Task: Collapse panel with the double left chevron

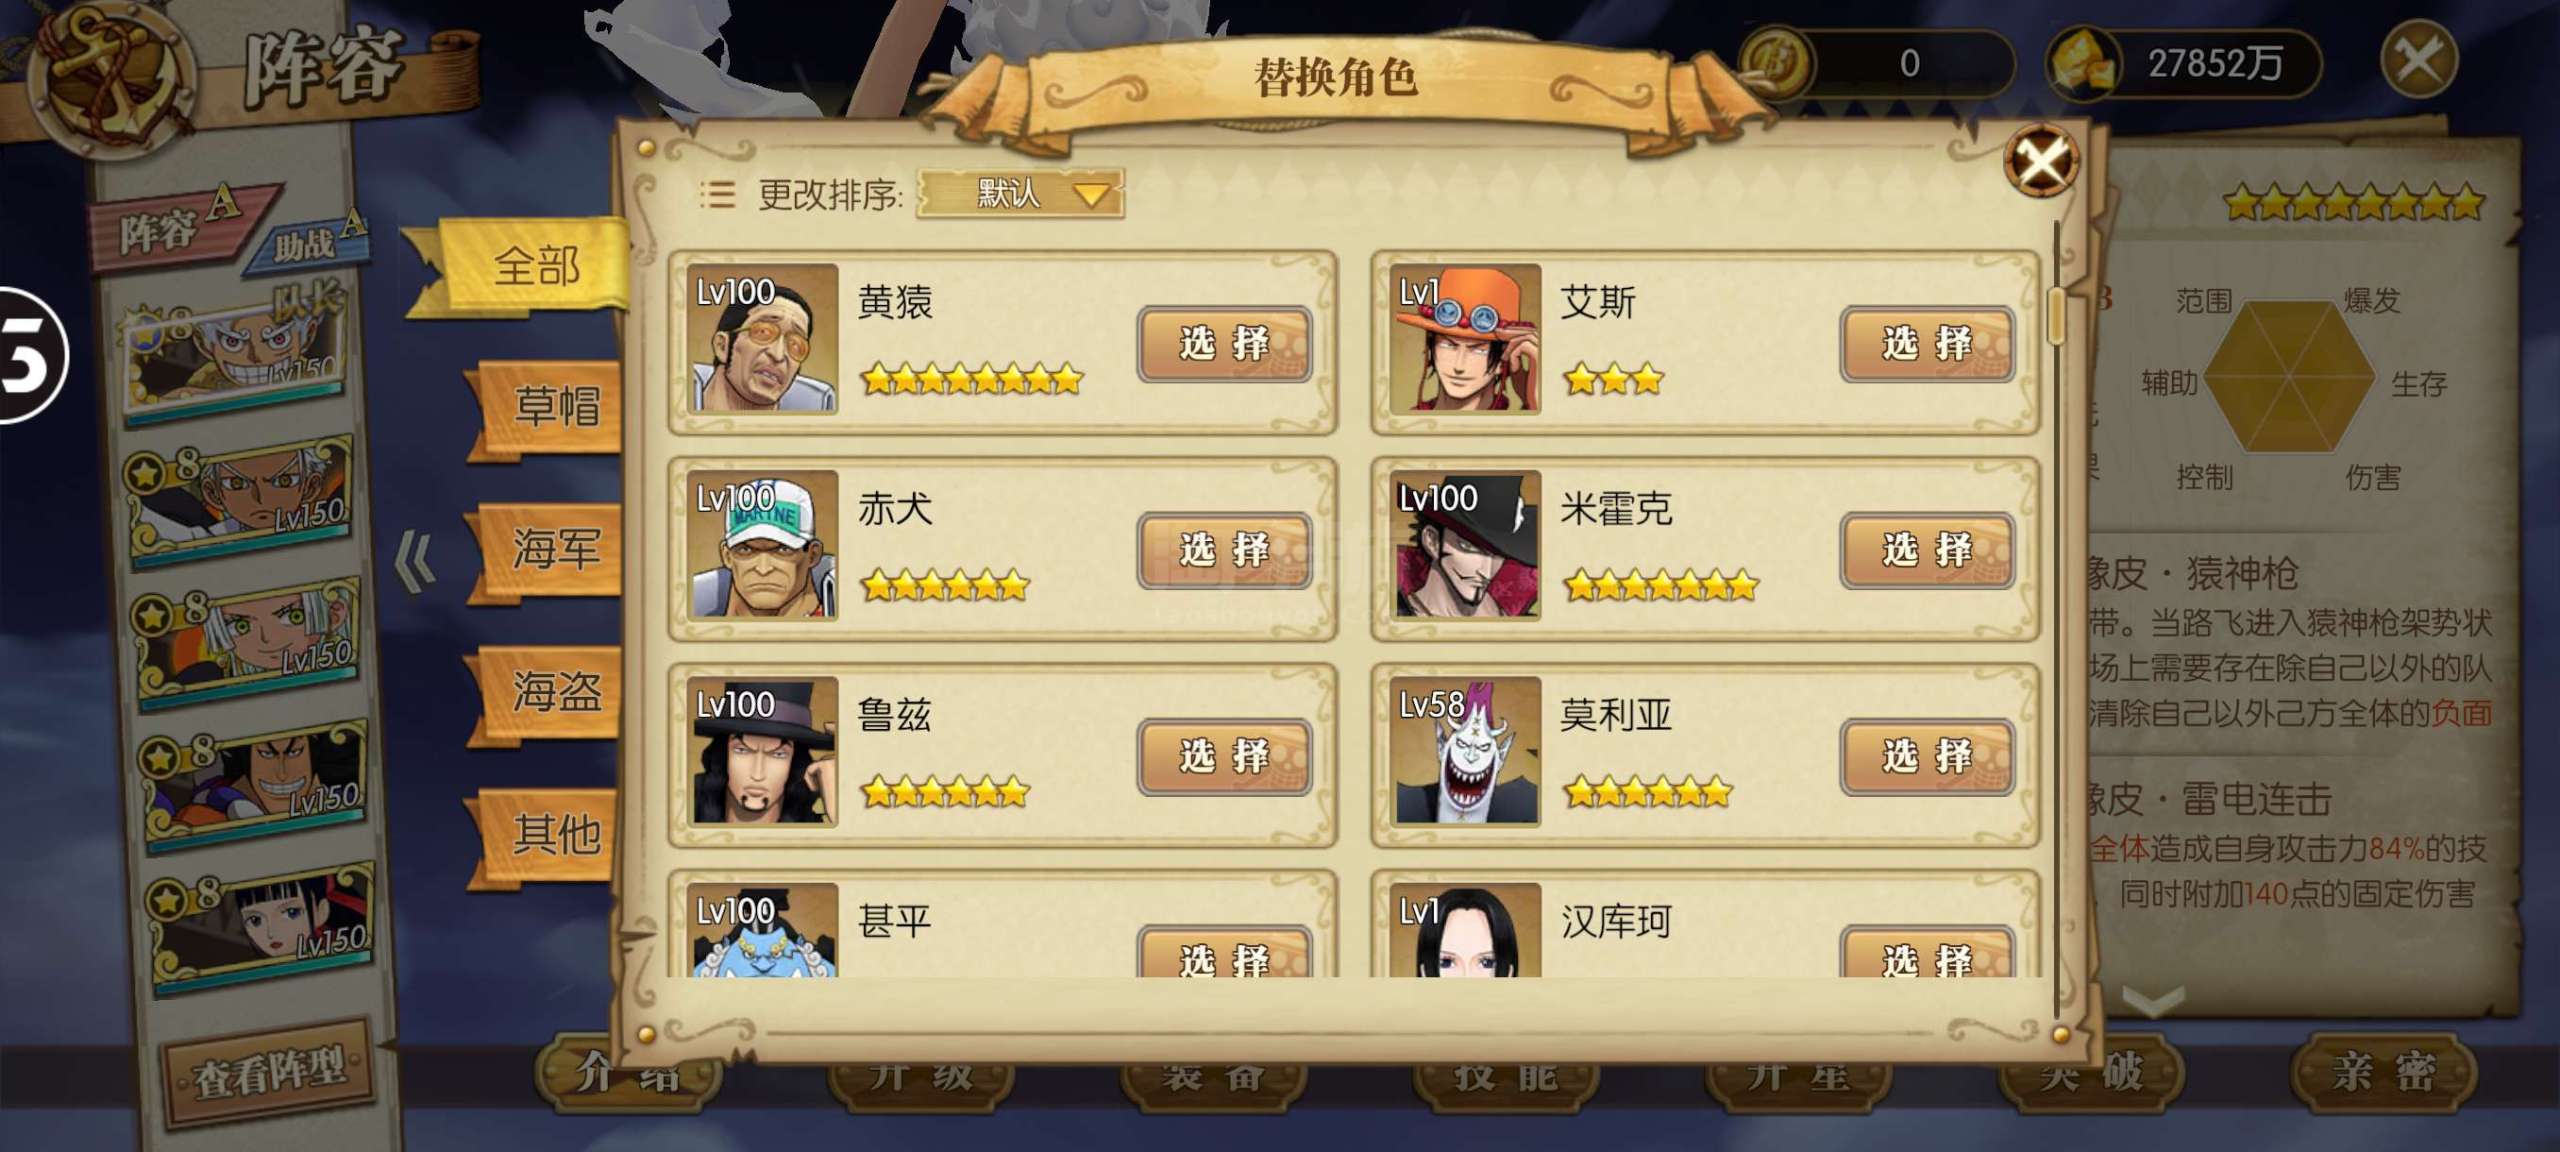Action: [x=414, y=561]
